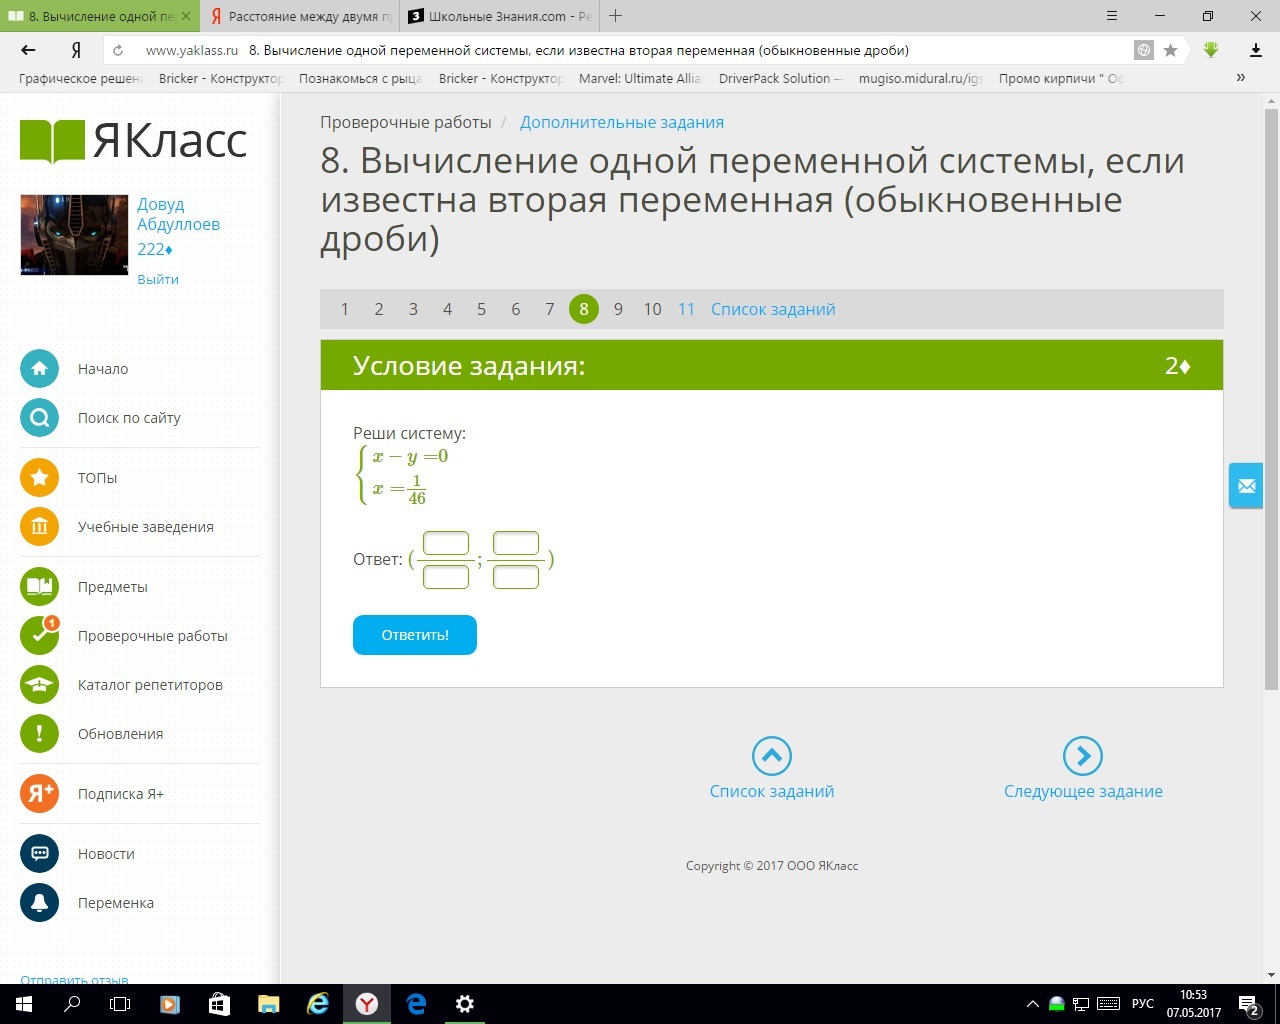Open Windows taskbar search

tap(72, 1004)
